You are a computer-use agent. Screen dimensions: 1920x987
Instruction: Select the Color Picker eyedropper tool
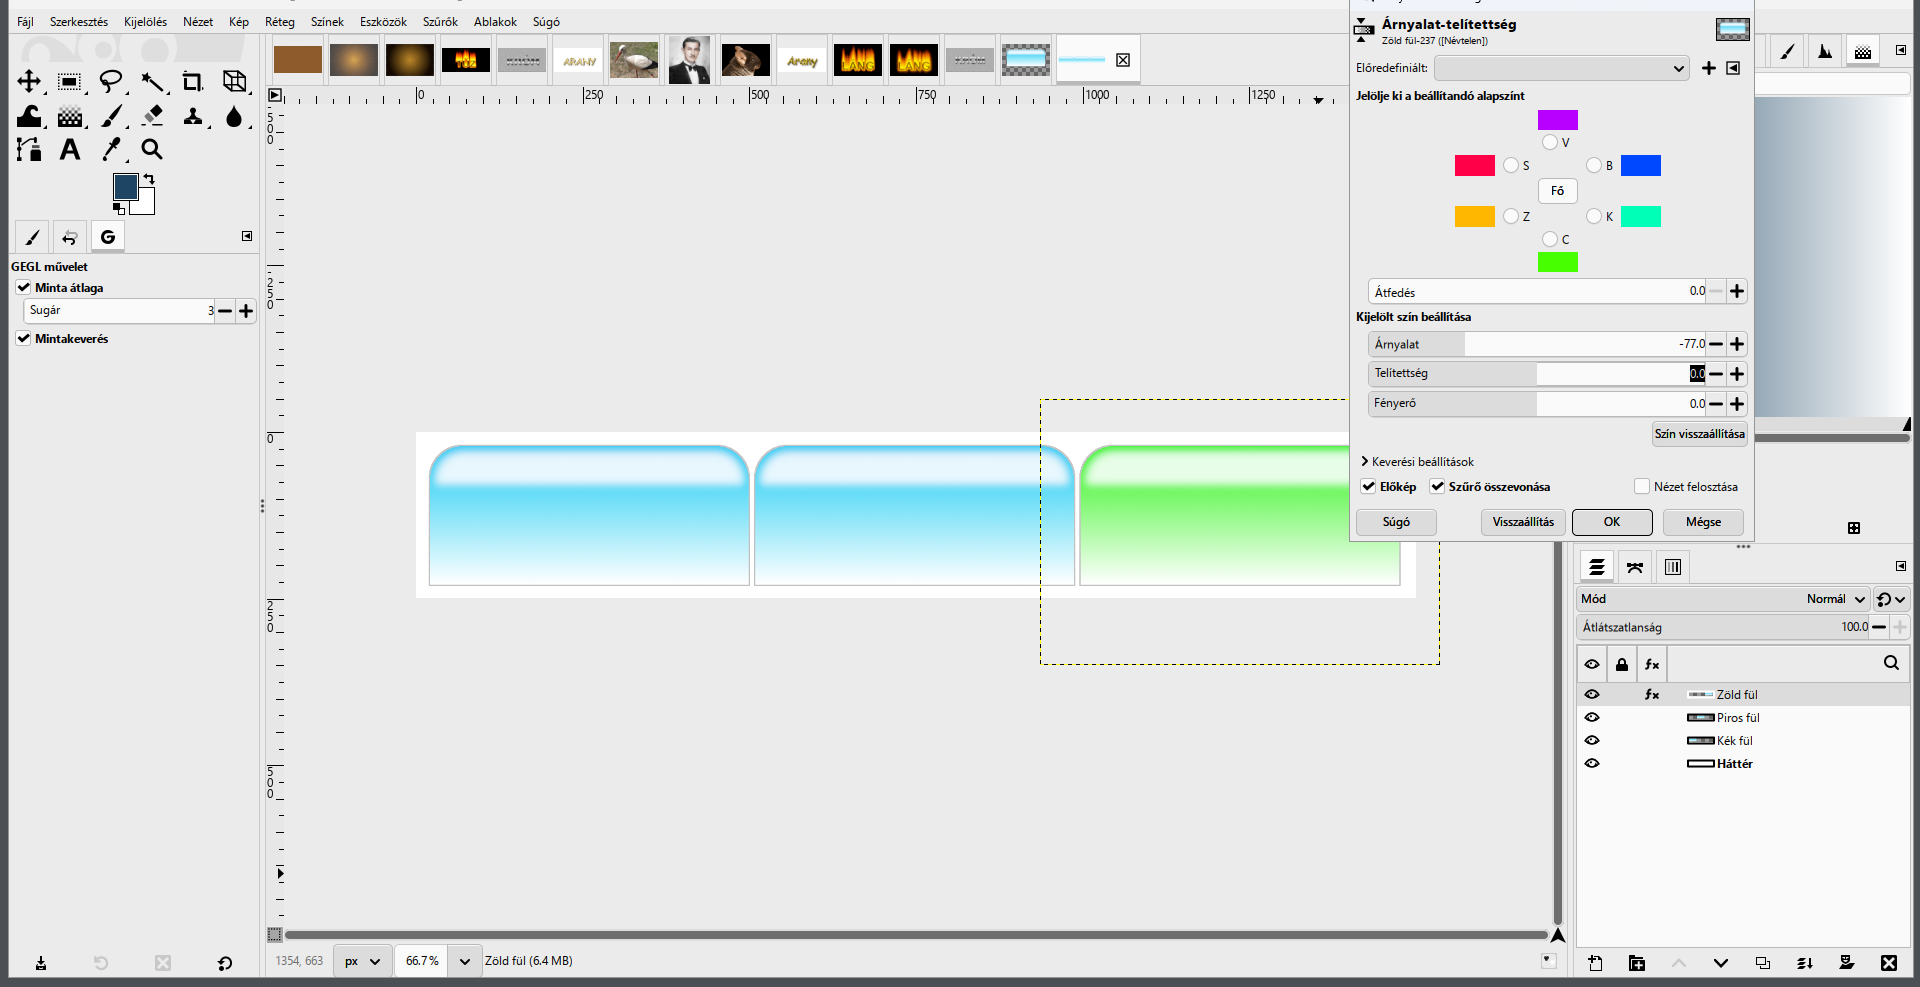pyautogui.click(x=111, y=149)
